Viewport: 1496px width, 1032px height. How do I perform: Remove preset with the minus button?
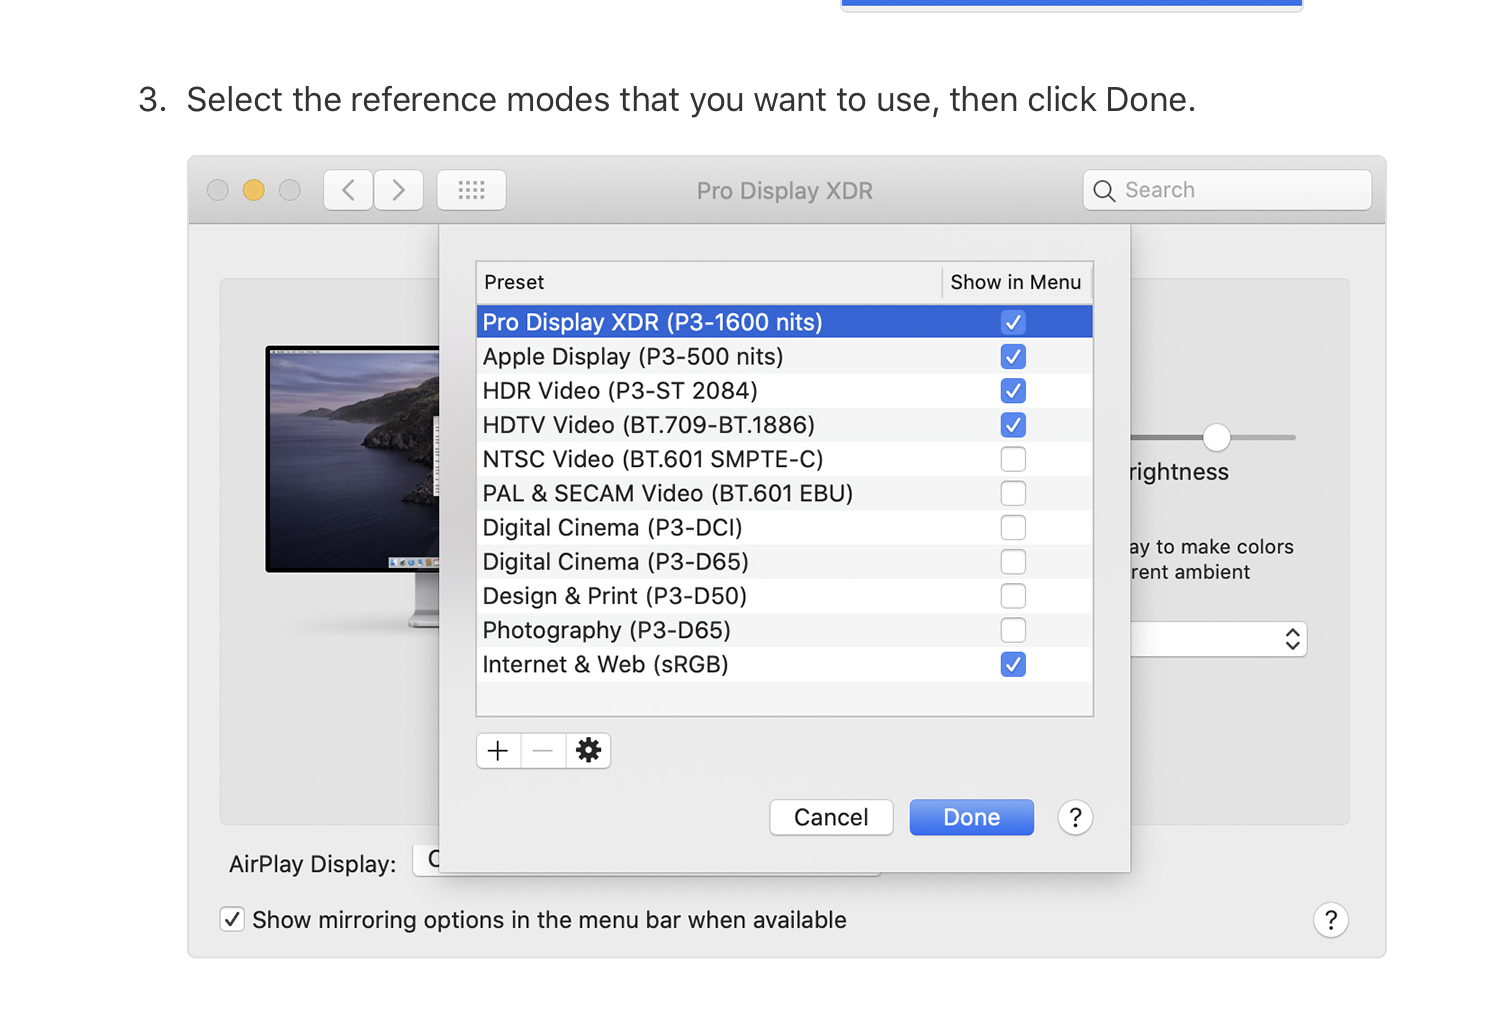coord(543,751)
